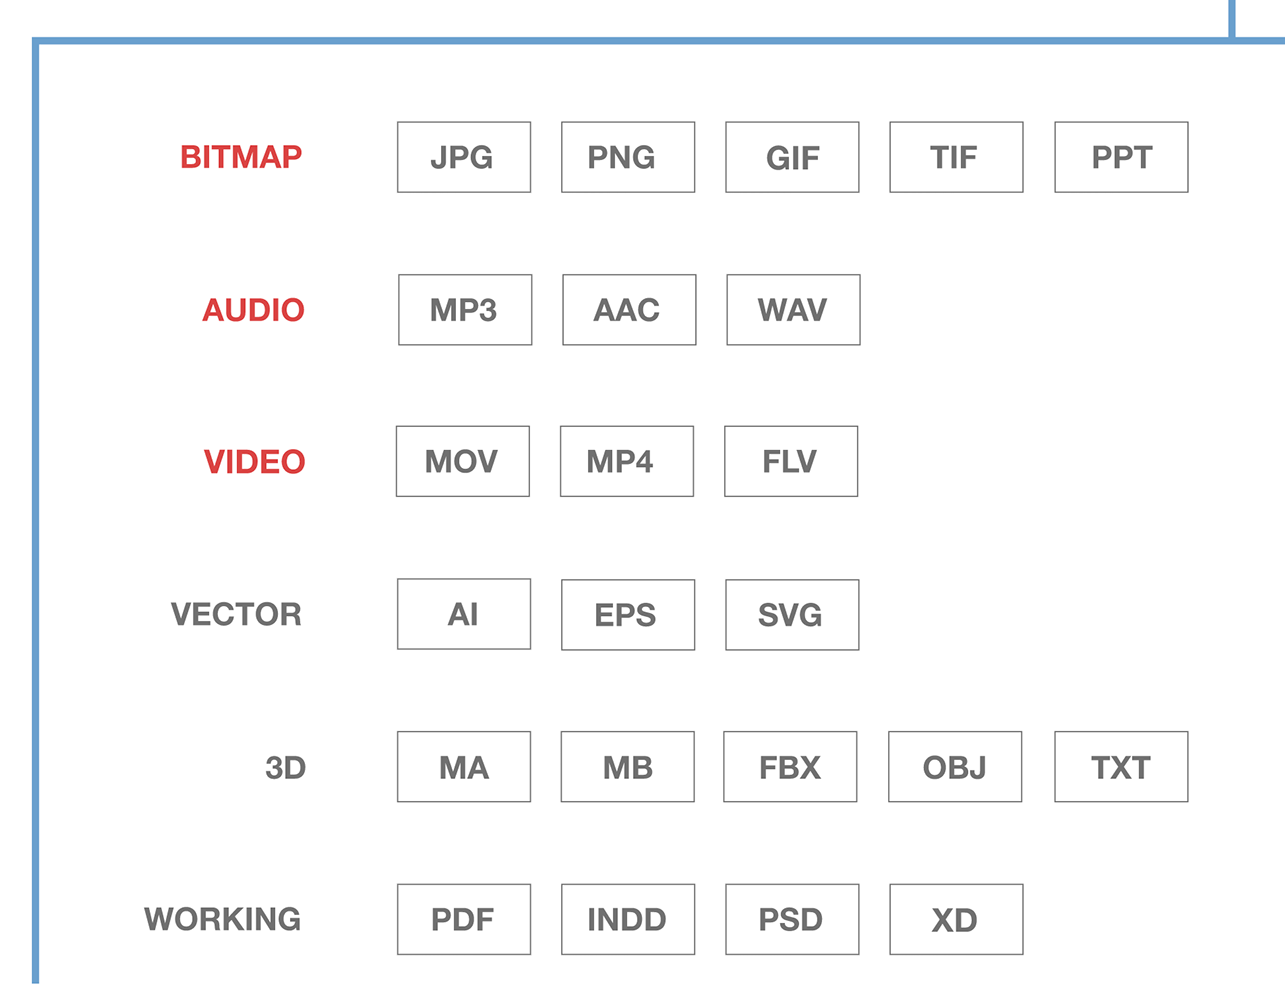
Task: Select the OBJ 3D format
Action: 955,767
